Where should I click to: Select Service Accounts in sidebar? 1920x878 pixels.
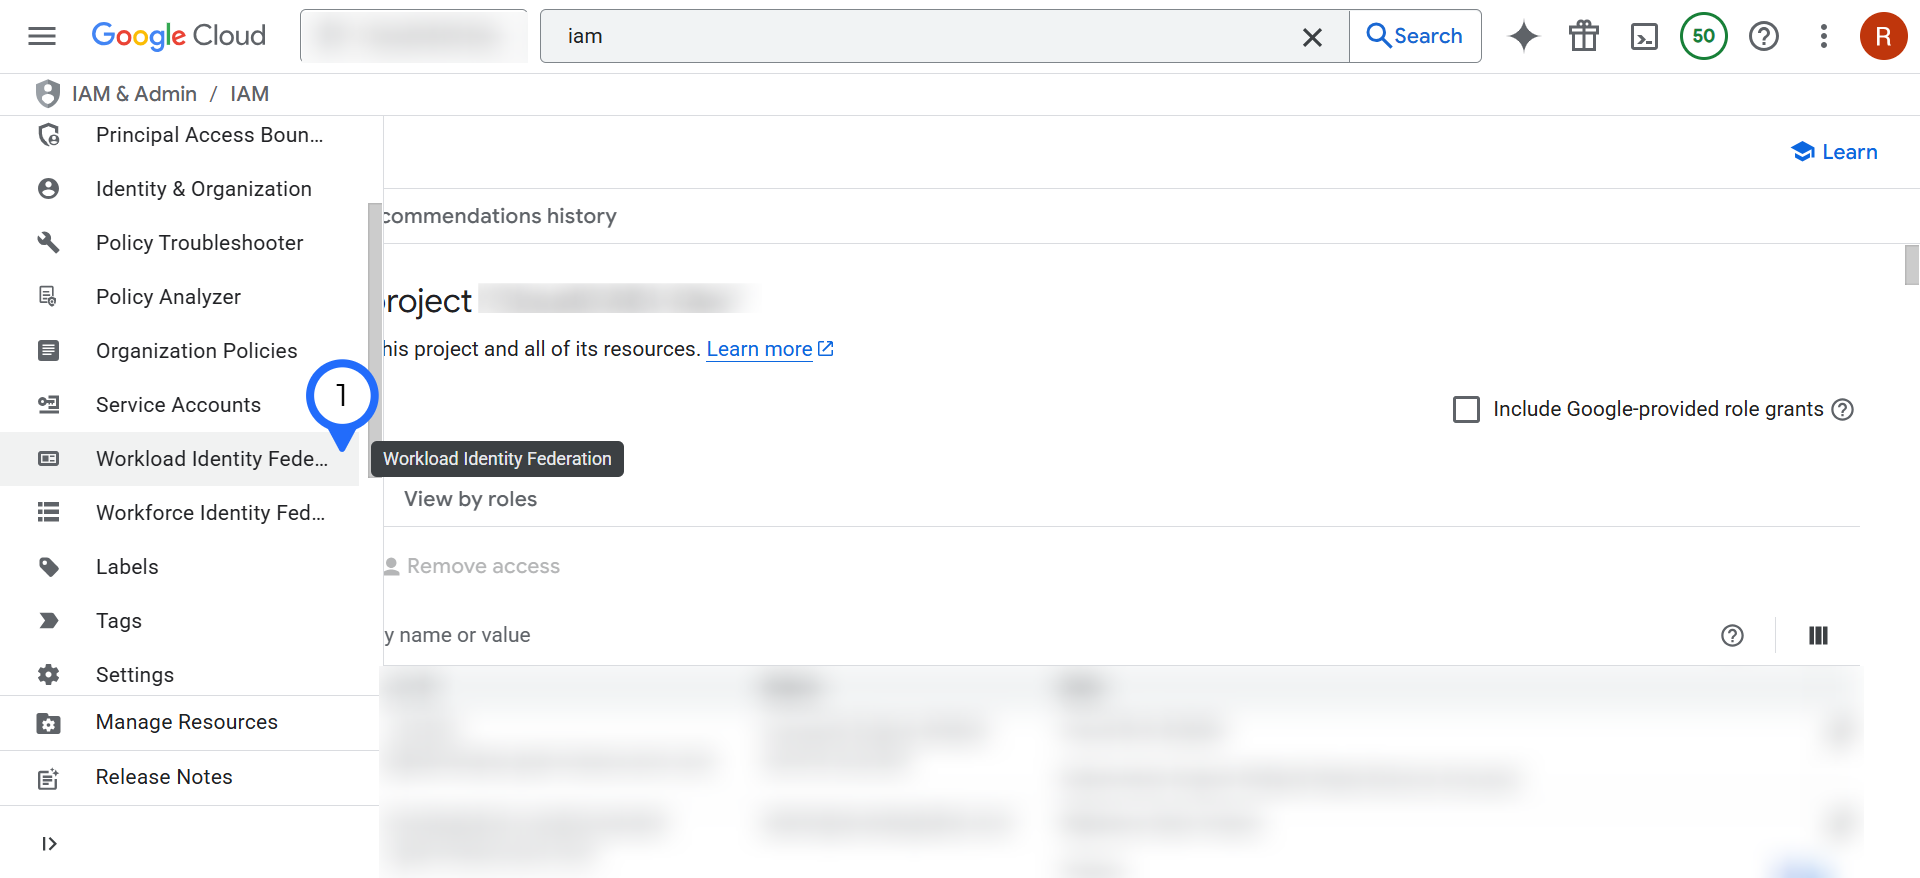[178, 405]
